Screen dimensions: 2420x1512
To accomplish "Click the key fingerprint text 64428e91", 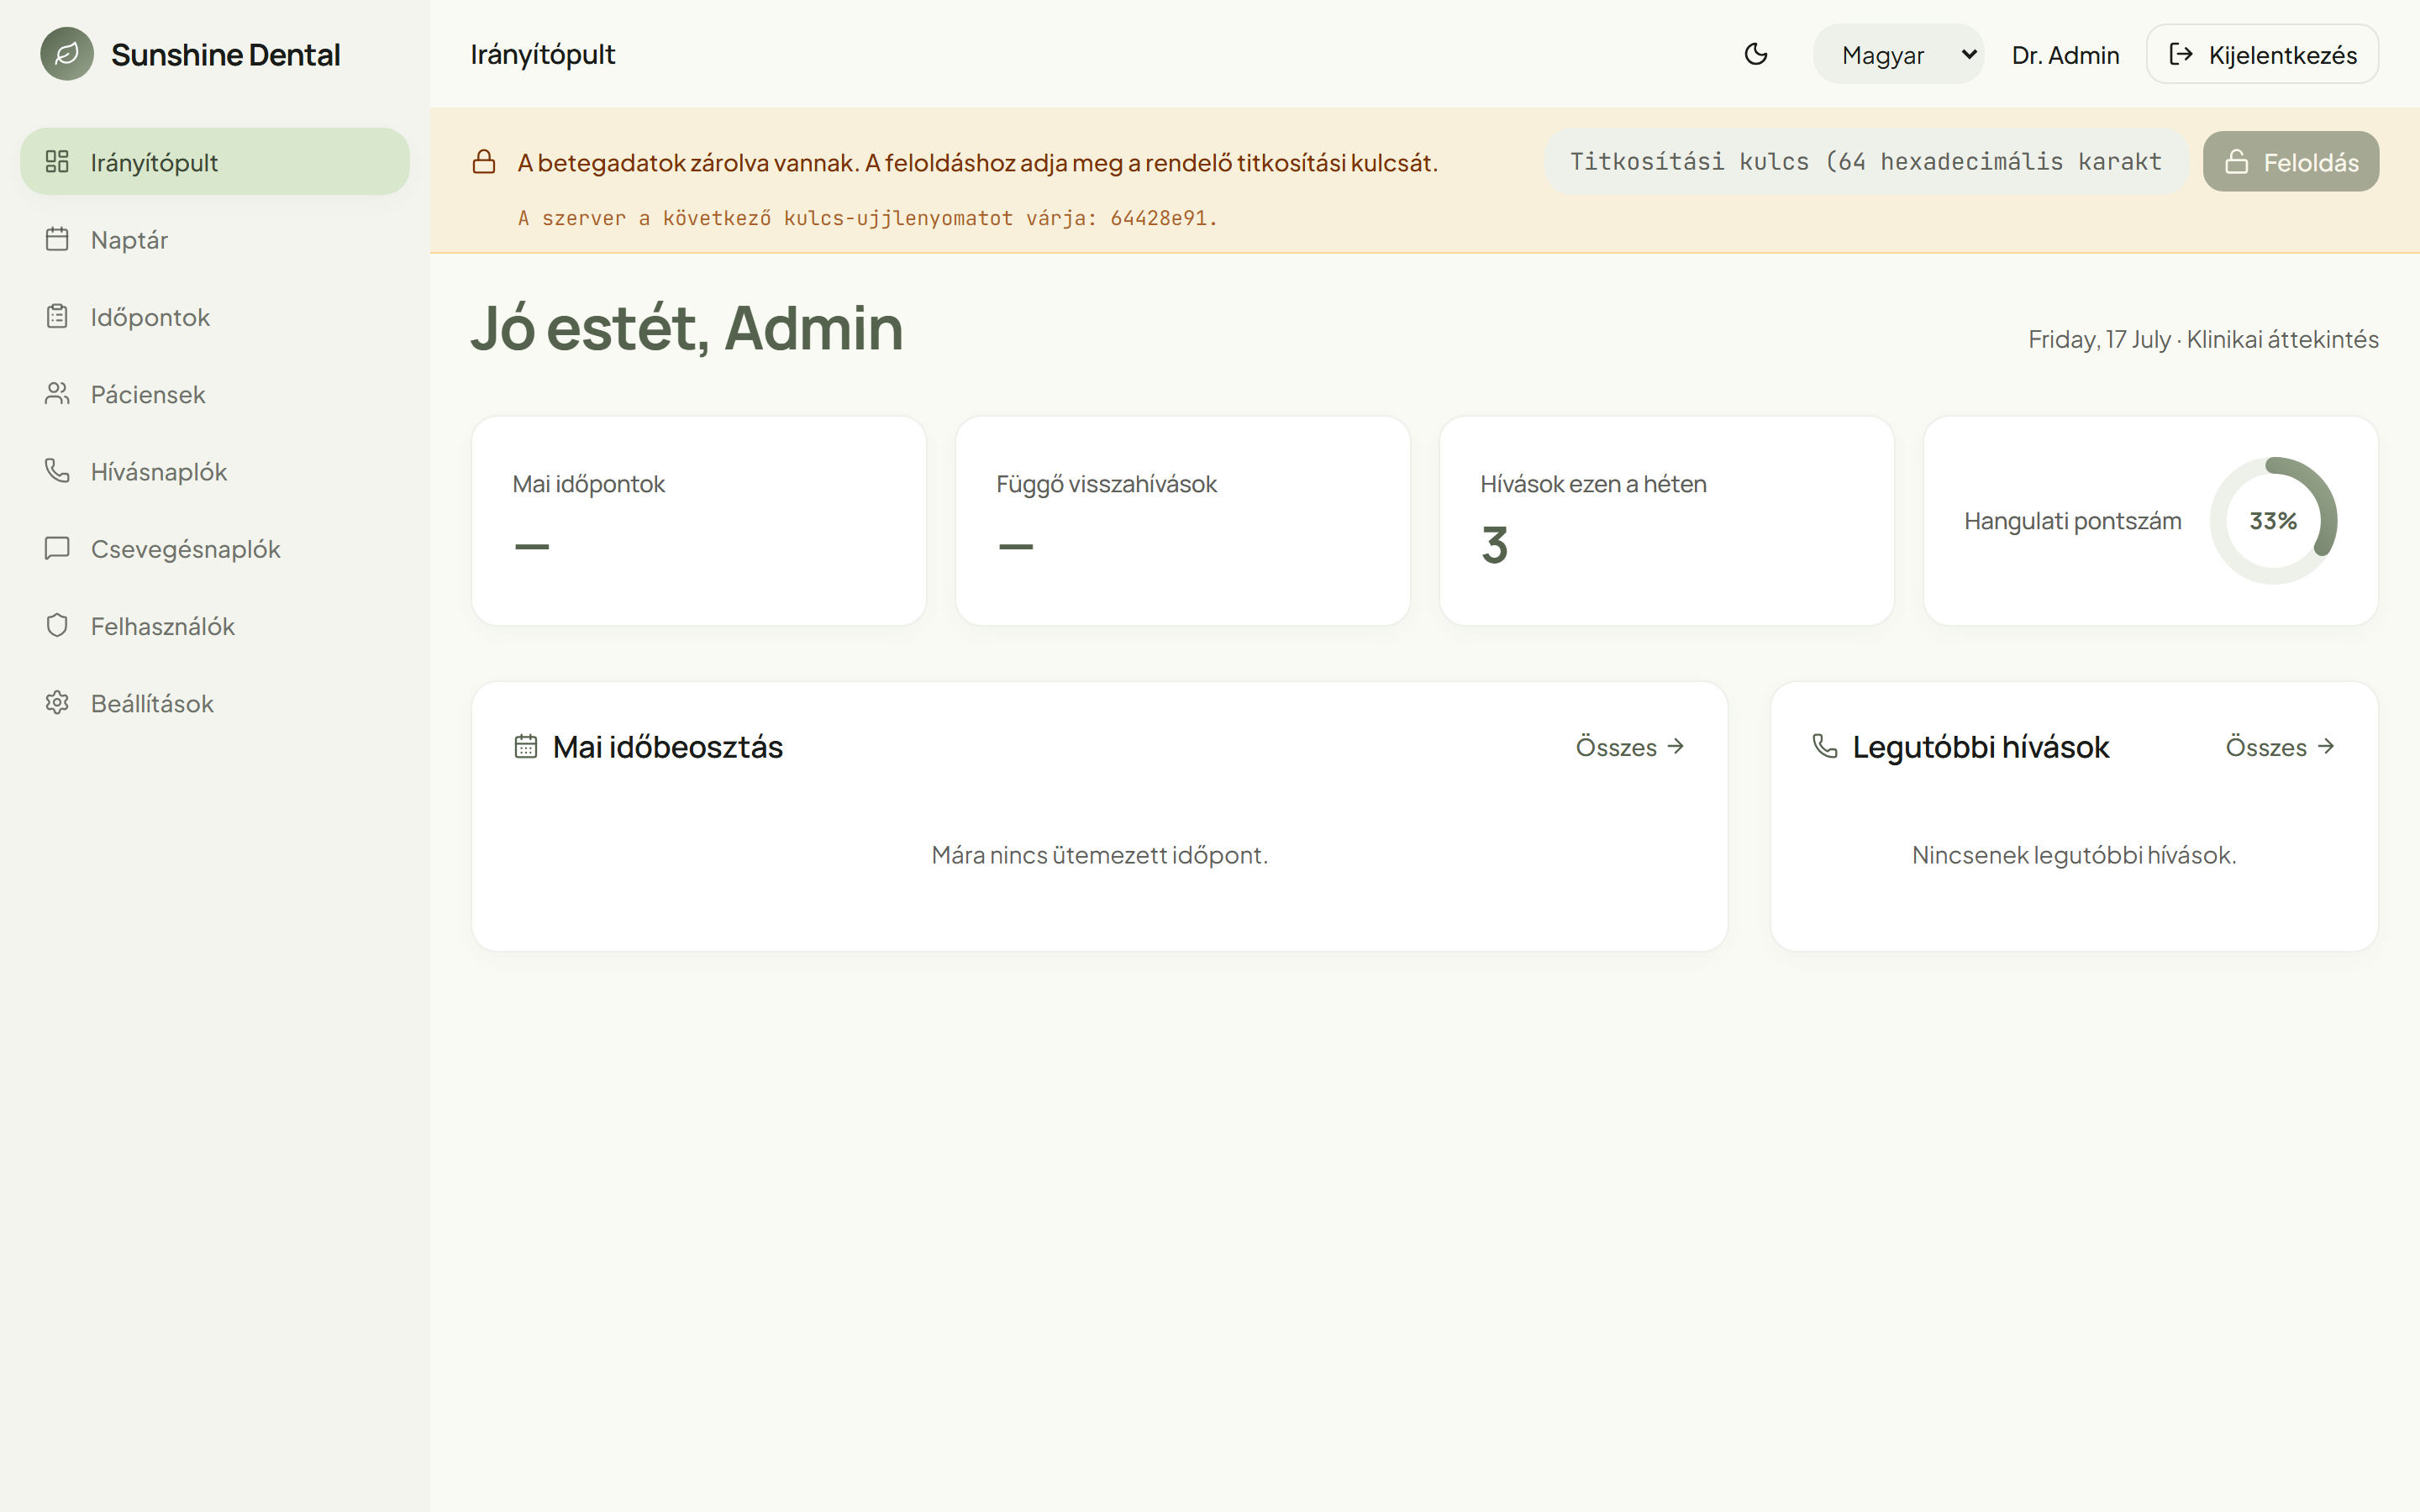I will 1158,218.
